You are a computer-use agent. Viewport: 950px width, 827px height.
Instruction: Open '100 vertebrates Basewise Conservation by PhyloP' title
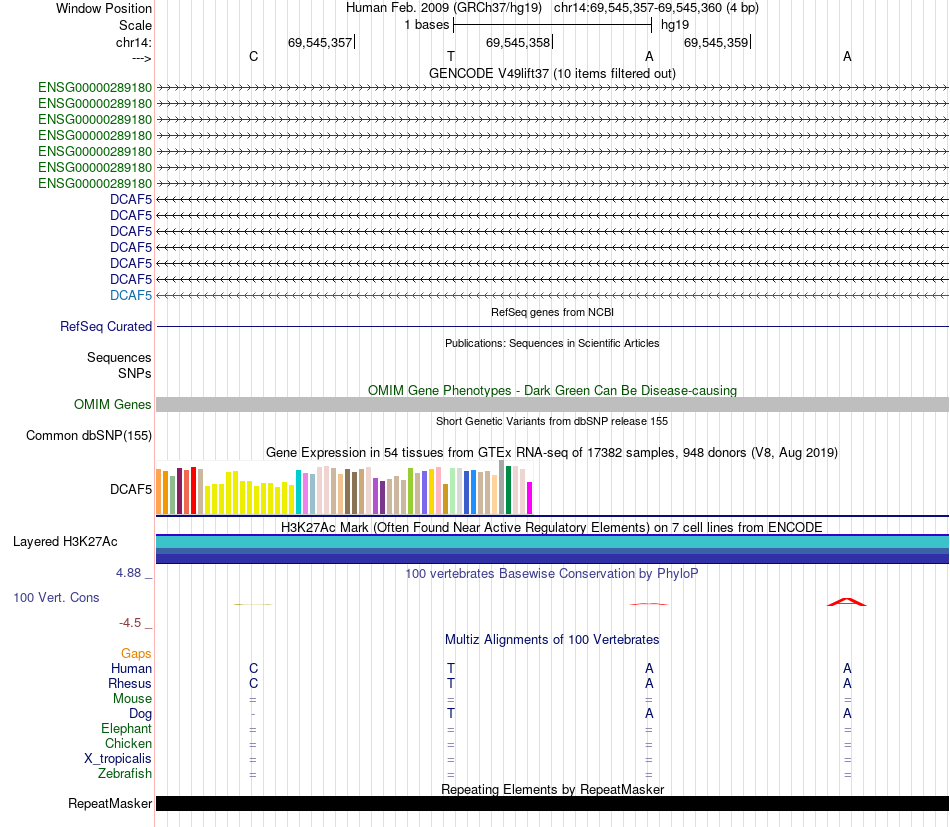[x=552, y=573]
